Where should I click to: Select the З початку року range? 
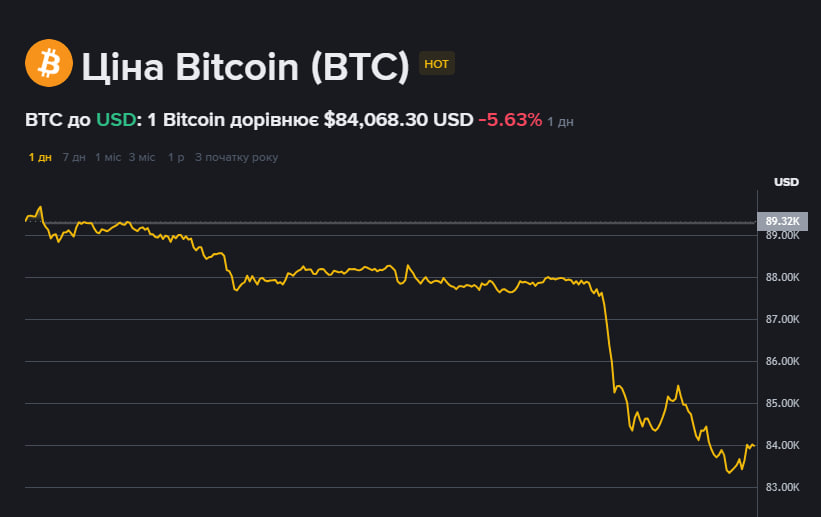(x=236, y=157)
